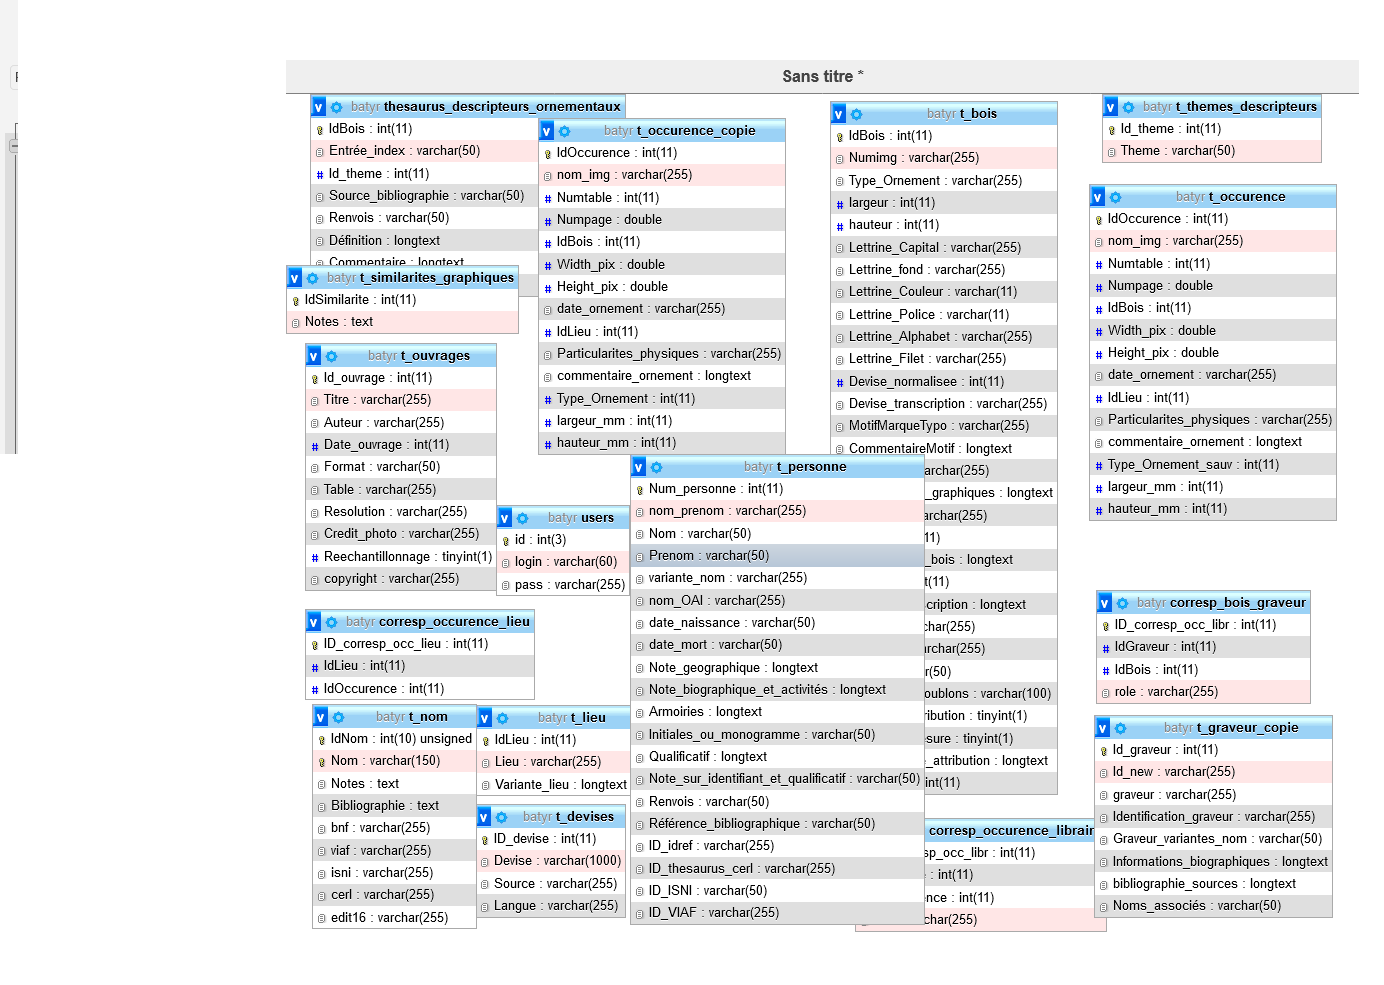Select 'Prenom : varchar(50)' row in t_personne
This screenshot has width=1384, height=985.
coord(777,556)
